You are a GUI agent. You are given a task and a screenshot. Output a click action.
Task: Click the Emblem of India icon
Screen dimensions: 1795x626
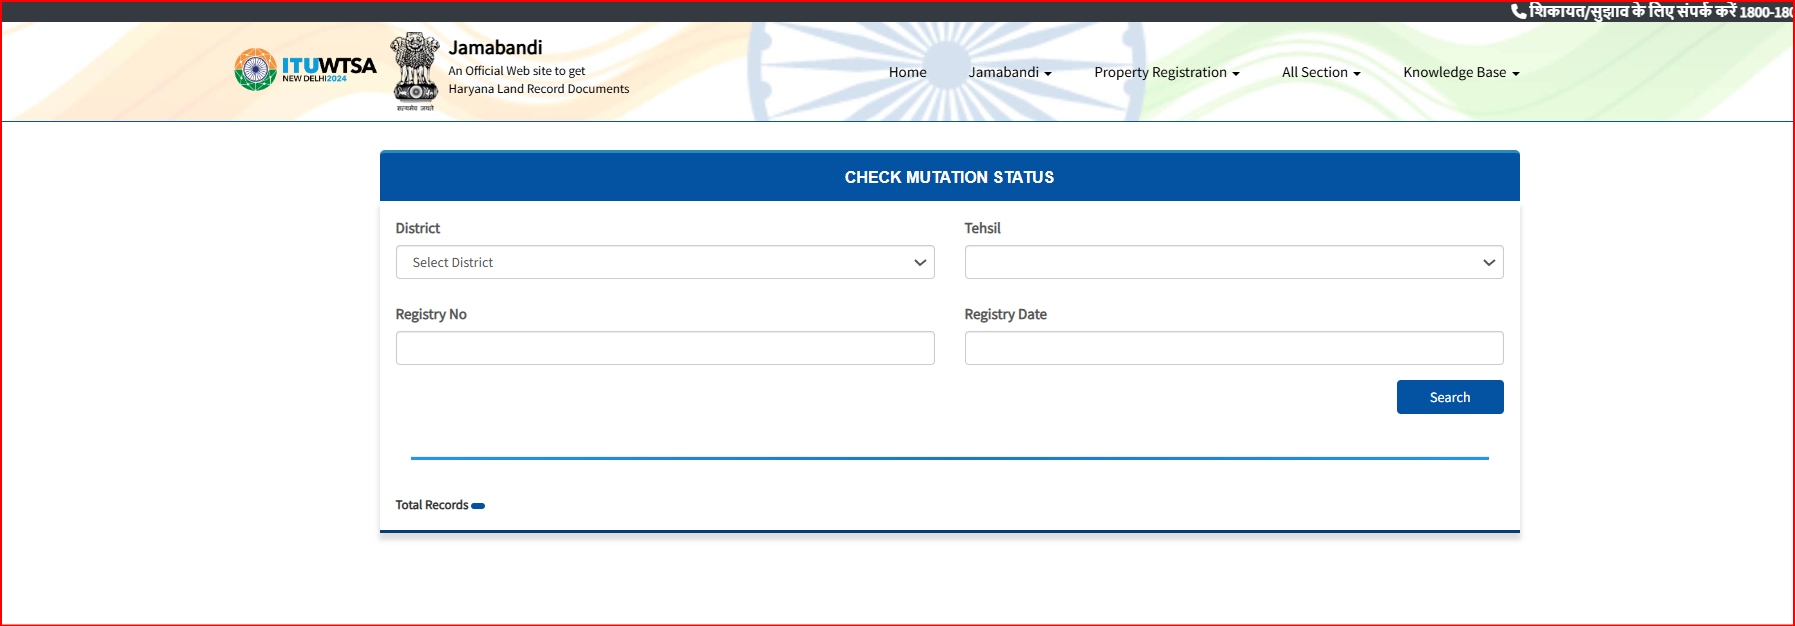tap(414, 70)
